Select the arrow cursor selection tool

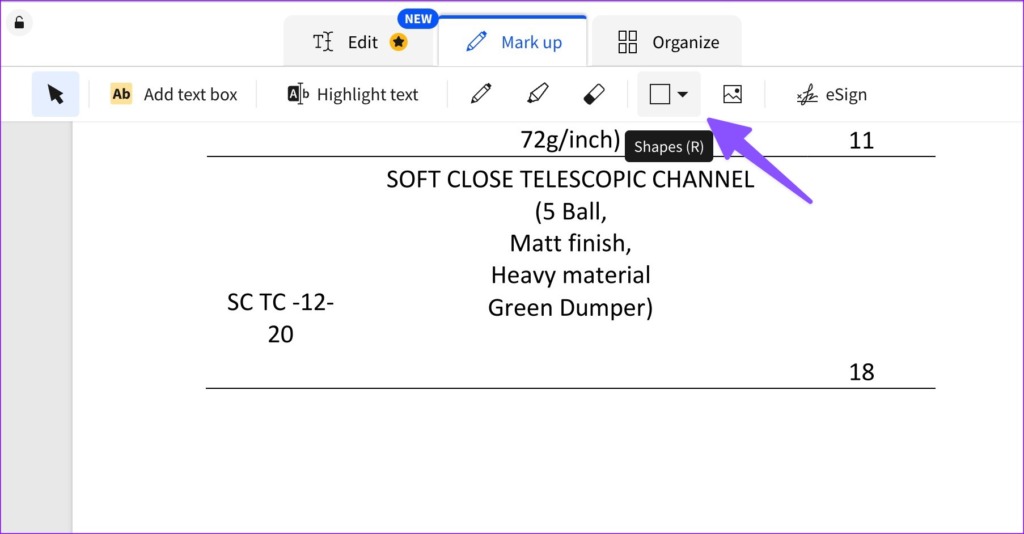pos(55,95)
